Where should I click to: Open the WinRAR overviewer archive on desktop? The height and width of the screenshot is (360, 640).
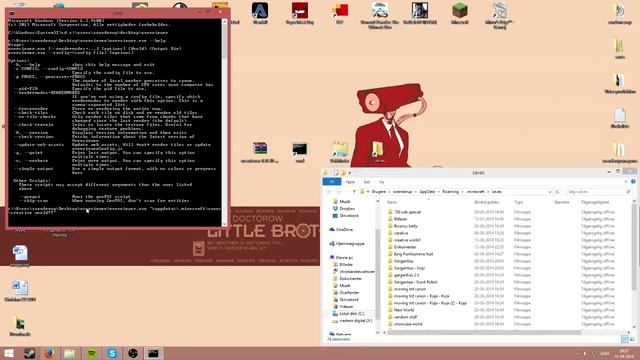[260, 149]
